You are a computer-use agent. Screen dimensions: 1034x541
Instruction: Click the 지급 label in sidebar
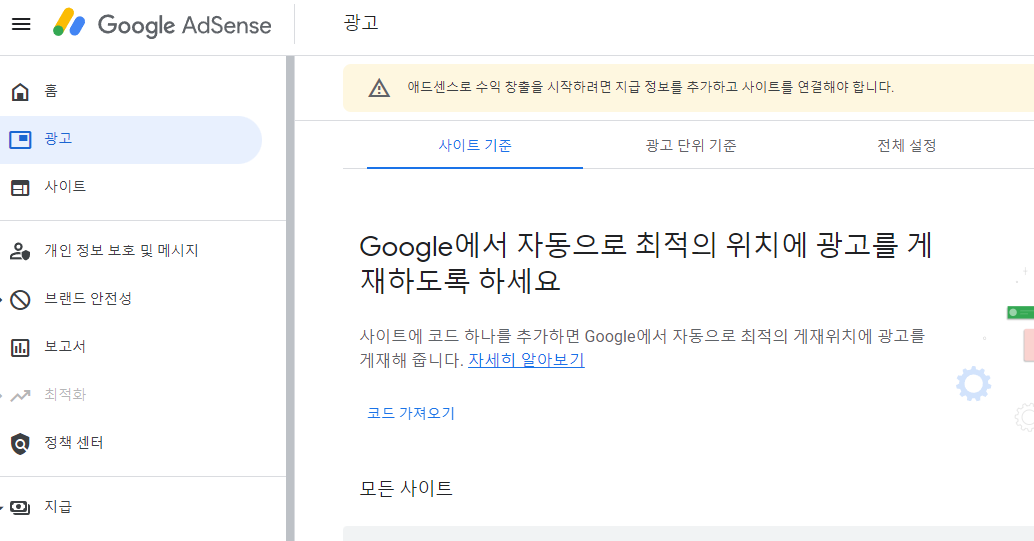[57, 507]
